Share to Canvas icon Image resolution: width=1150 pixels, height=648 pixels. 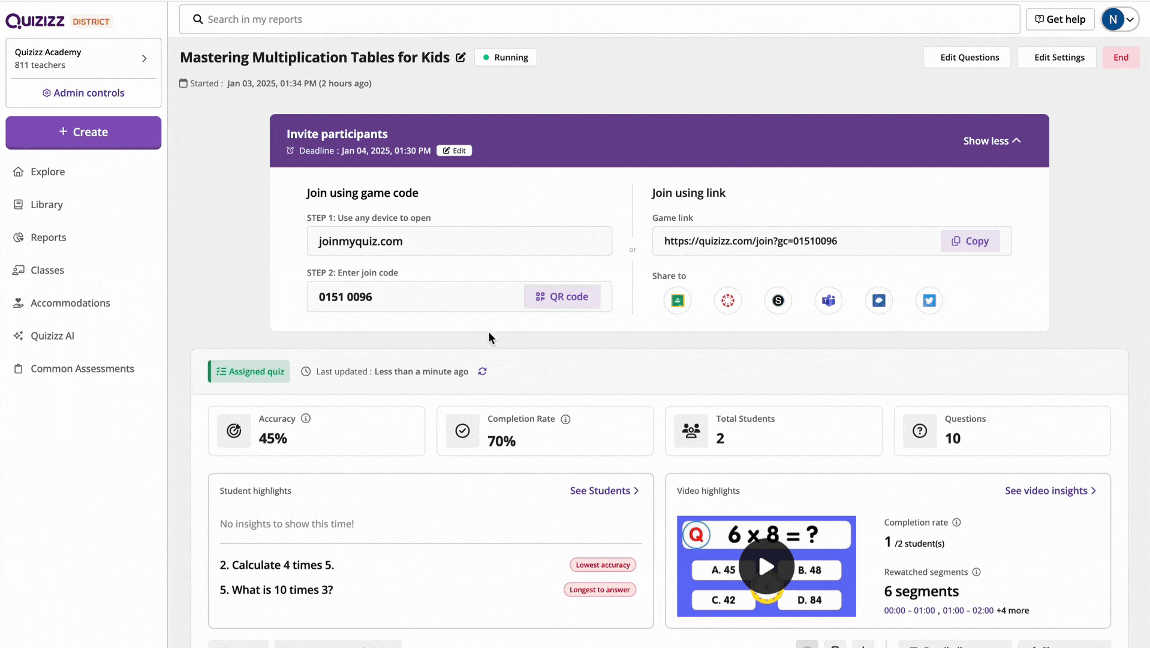[728, 301]
